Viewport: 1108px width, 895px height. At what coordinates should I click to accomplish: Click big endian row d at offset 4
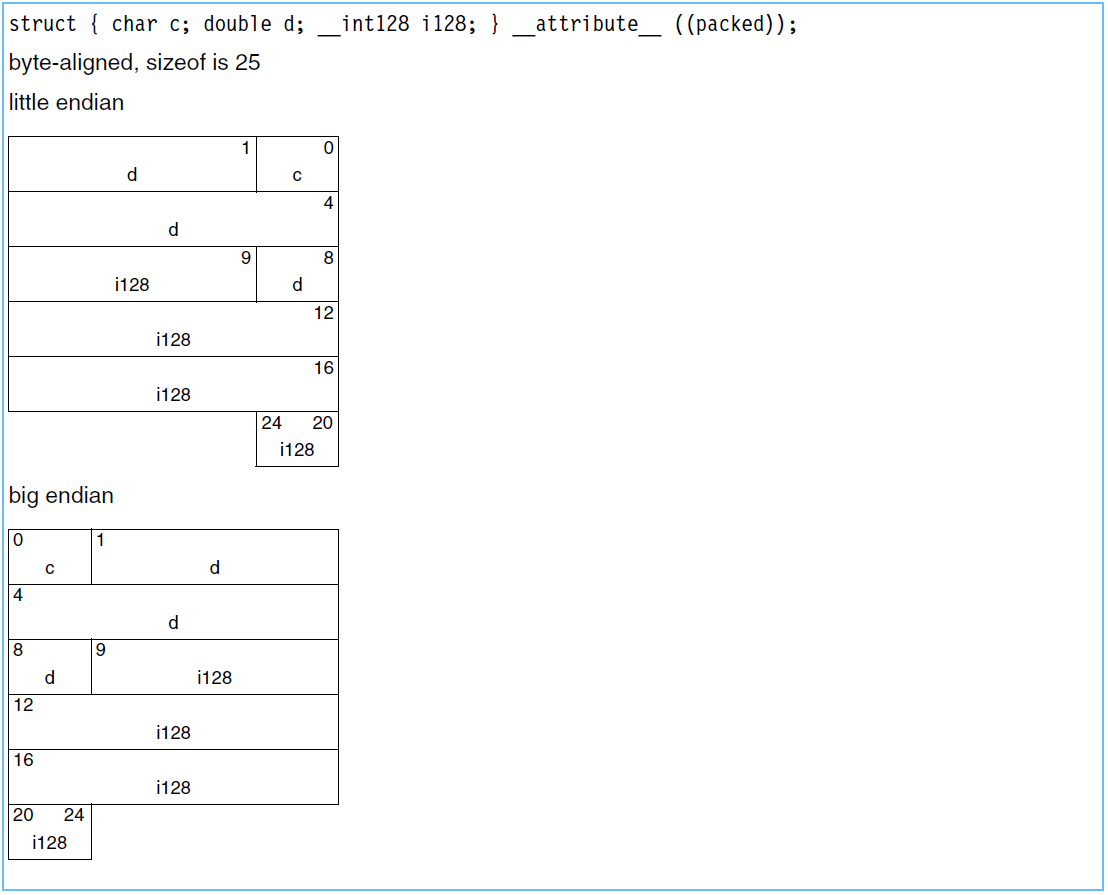coord(173,612)
